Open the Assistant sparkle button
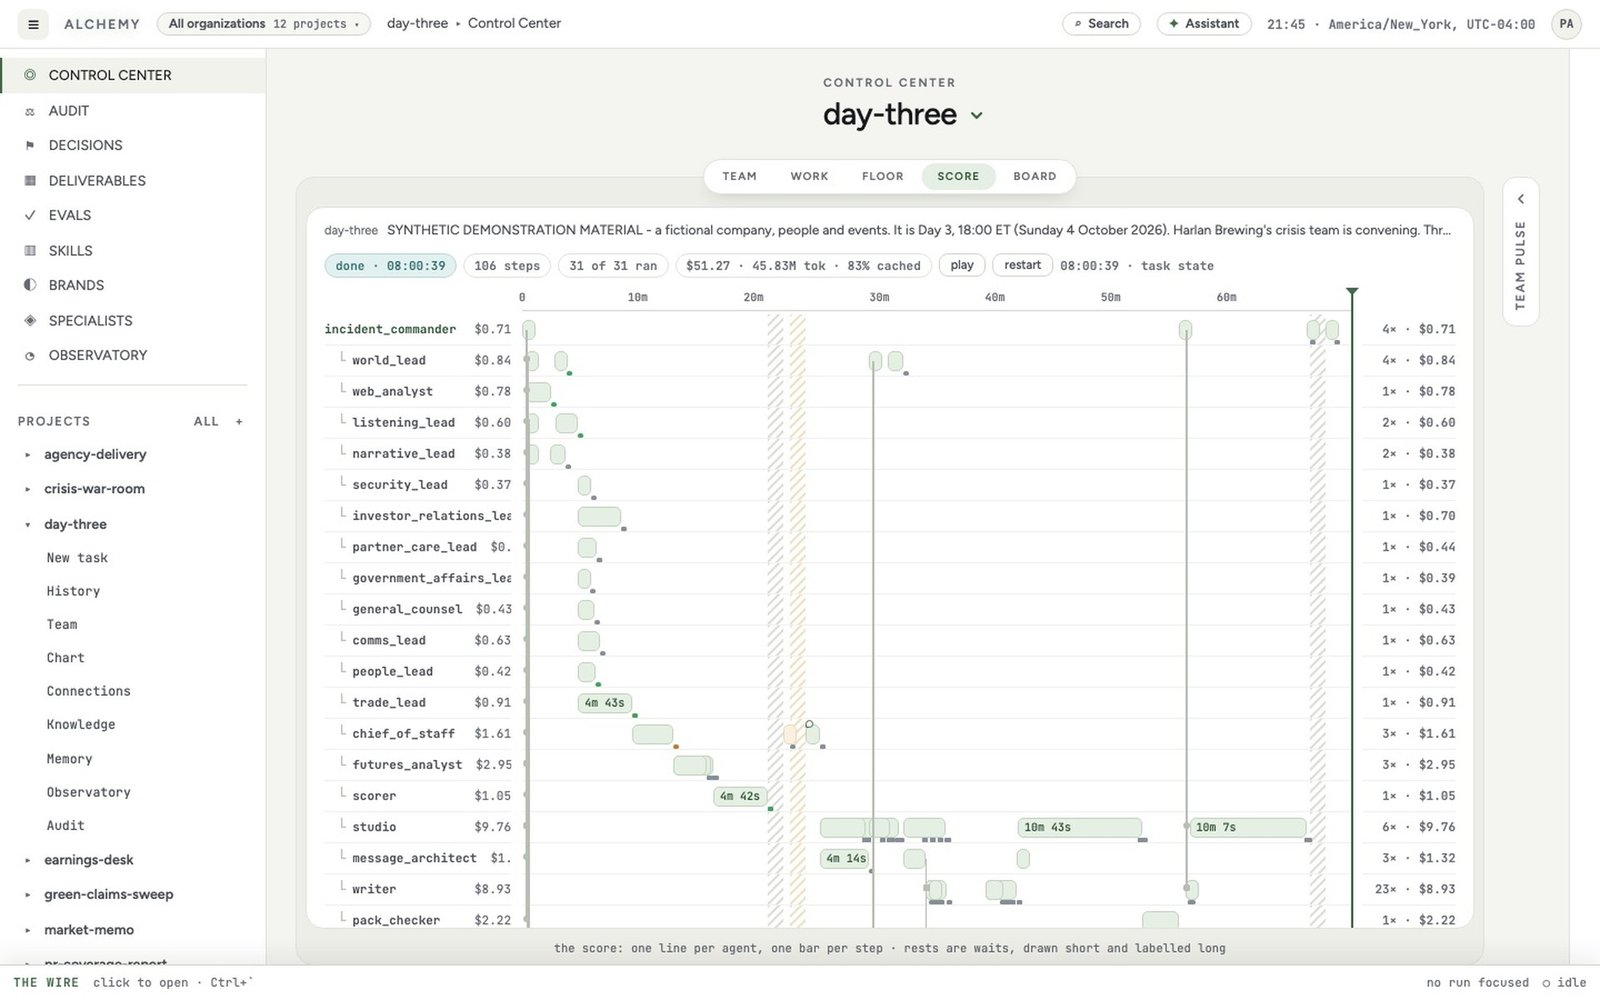 1204,24
